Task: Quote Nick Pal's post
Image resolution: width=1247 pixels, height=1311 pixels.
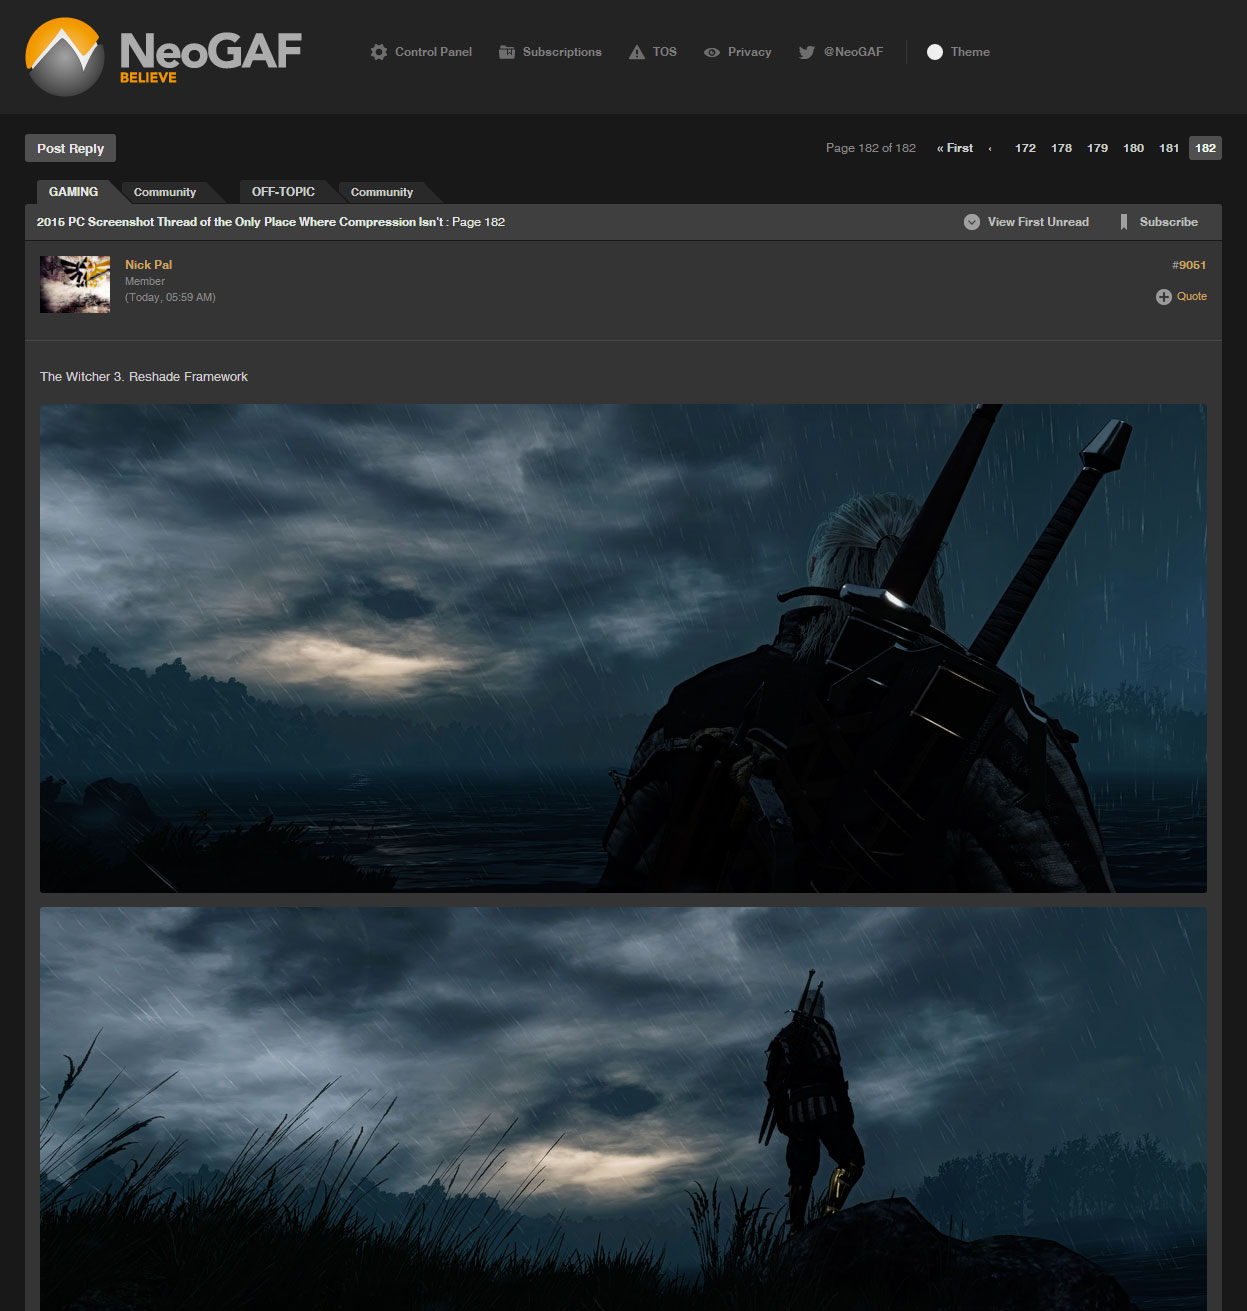Action: click(x=1191, y=297)
